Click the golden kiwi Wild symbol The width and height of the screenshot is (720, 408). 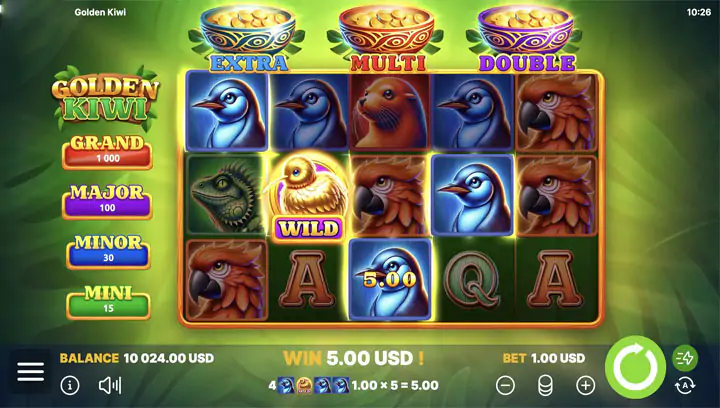pos(309,196)
